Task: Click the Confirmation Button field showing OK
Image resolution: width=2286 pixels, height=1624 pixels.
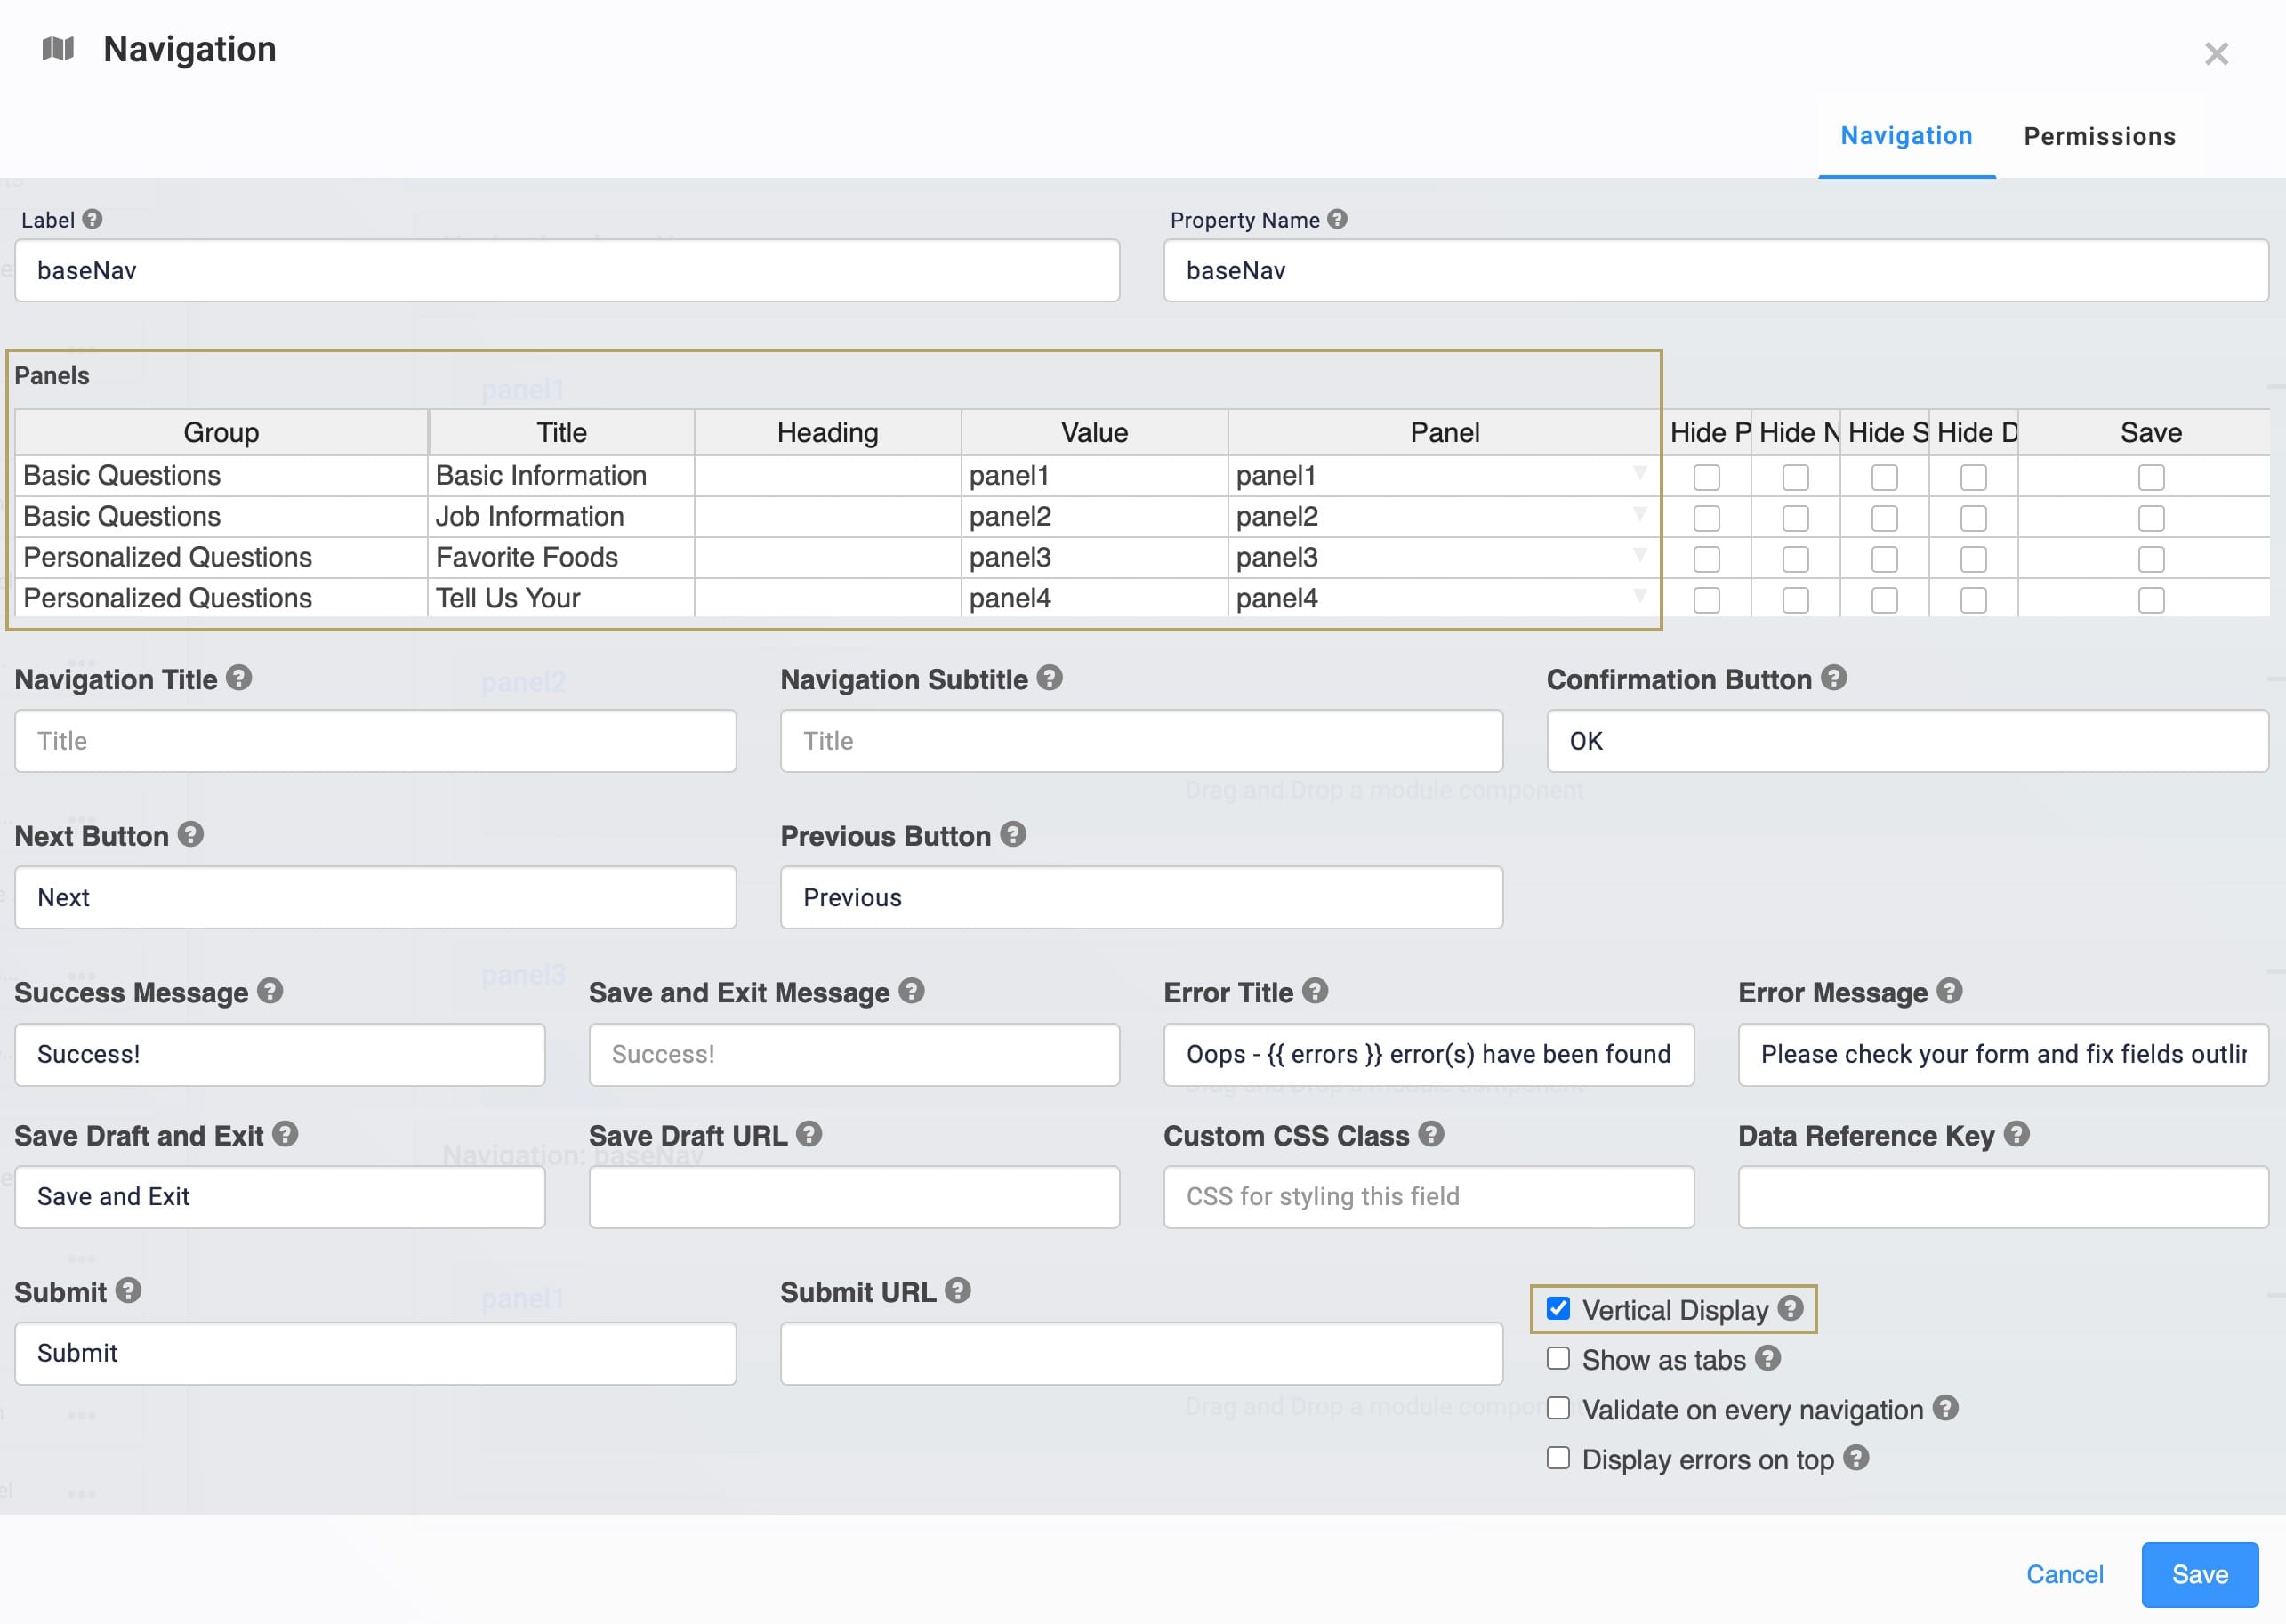Action: point(1907,741)
